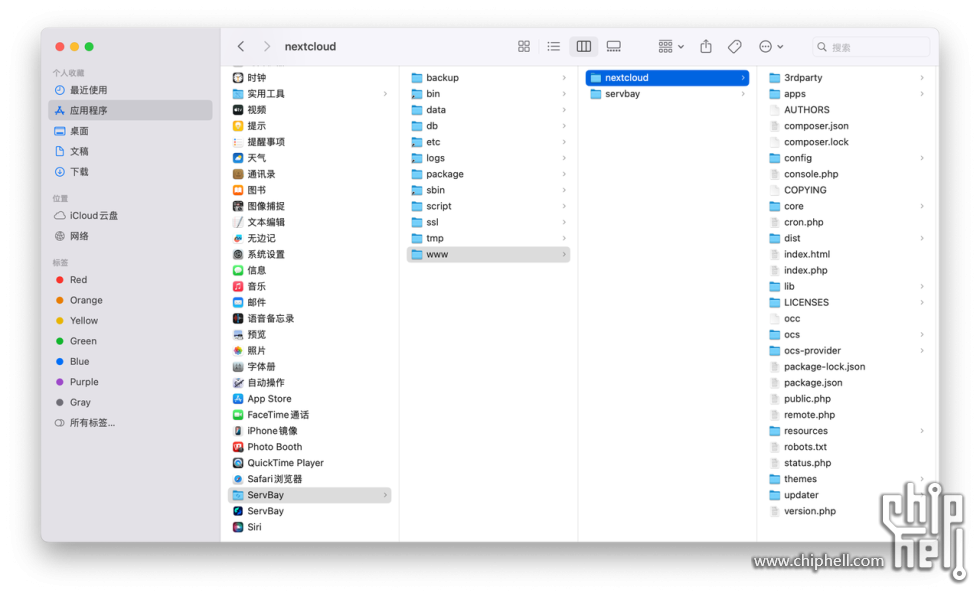The width and height of the screenshot is (980, 596).
Task: Select the Red tag
Action: [x=130, y=280]
